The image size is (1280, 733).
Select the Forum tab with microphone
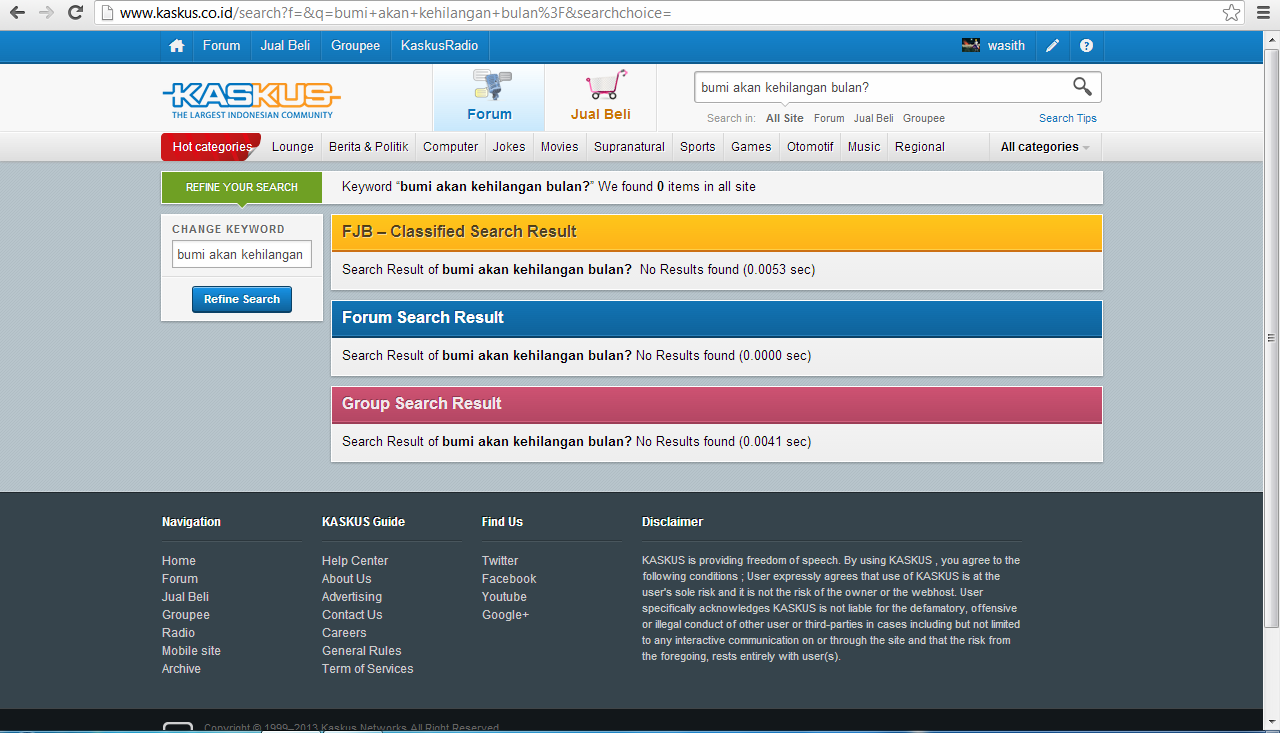point(489,97)
